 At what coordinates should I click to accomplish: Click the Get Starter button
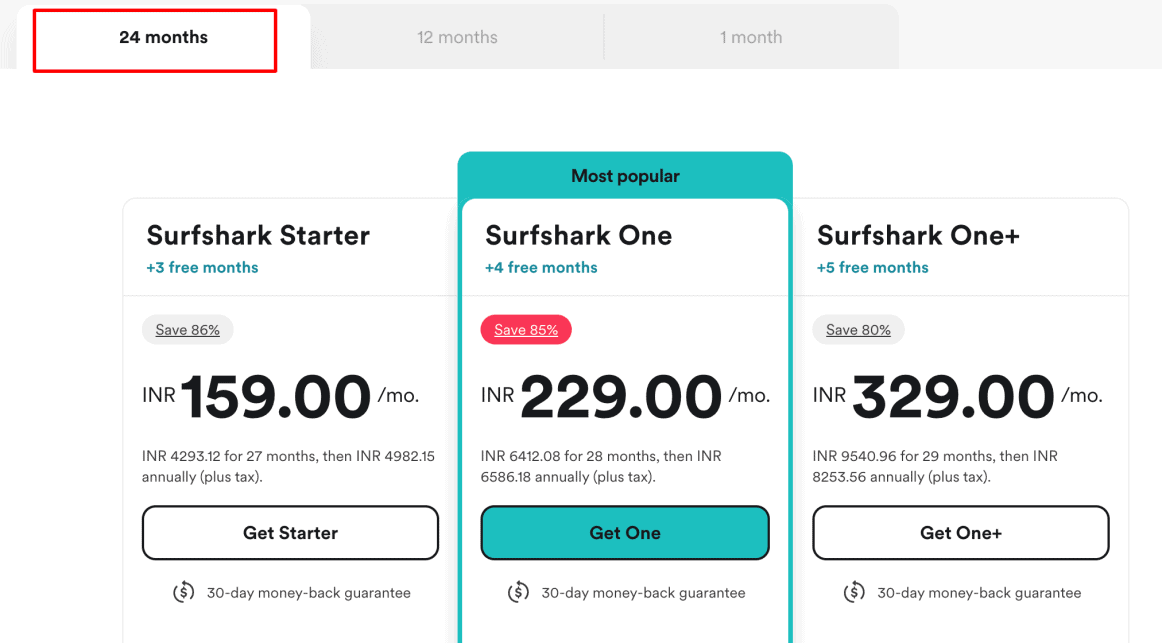(290, 533)
